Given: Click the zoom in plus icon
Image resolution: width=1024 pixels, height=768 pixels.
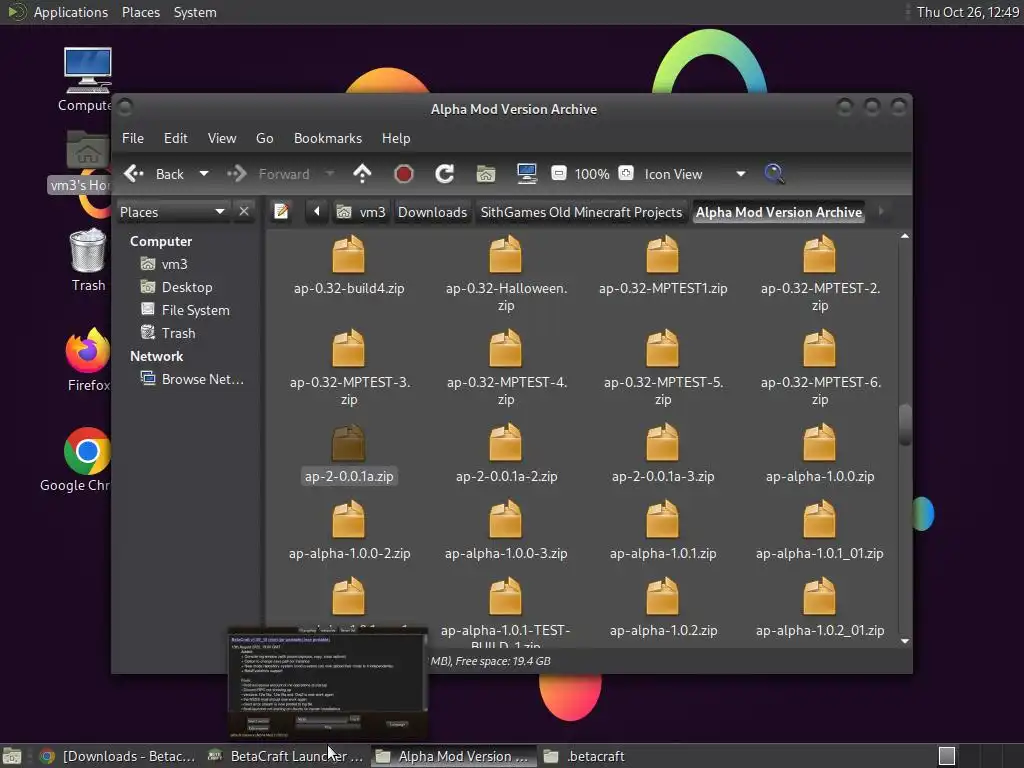Looking at the screenshot, I should click(x=625, y=174).
